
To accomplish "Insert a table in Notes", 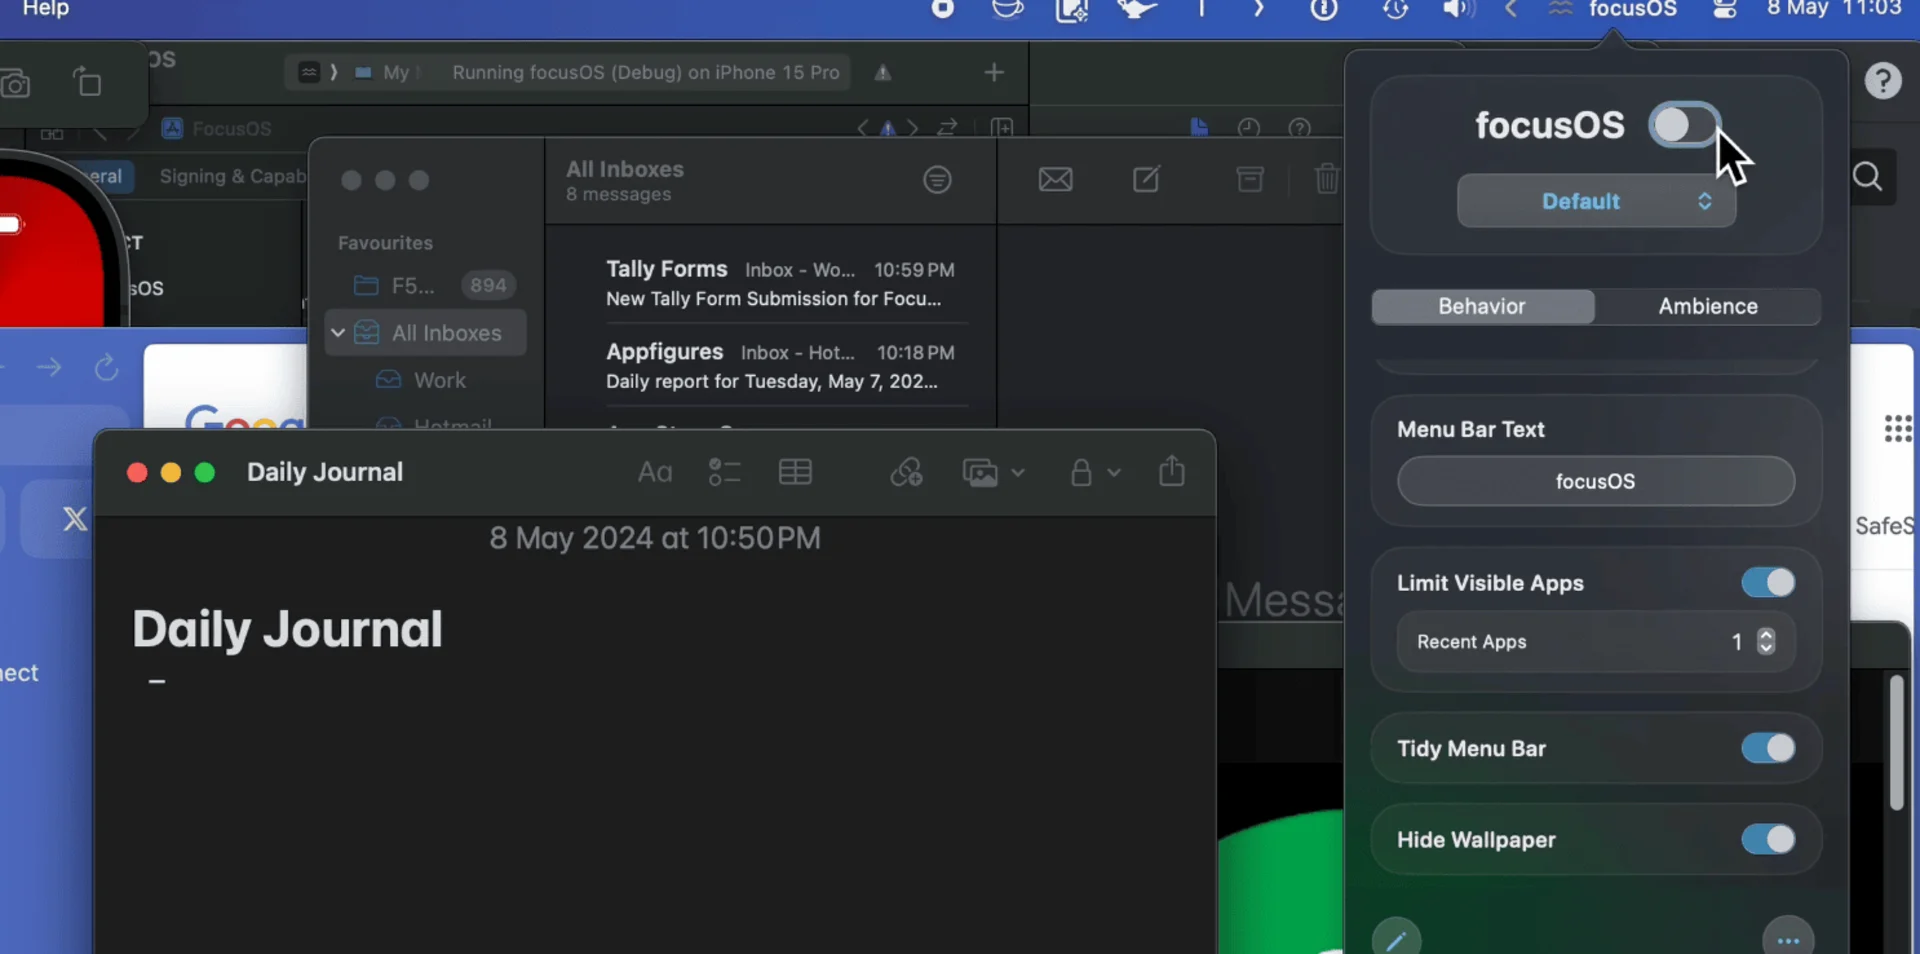I will tap(795, 472).
